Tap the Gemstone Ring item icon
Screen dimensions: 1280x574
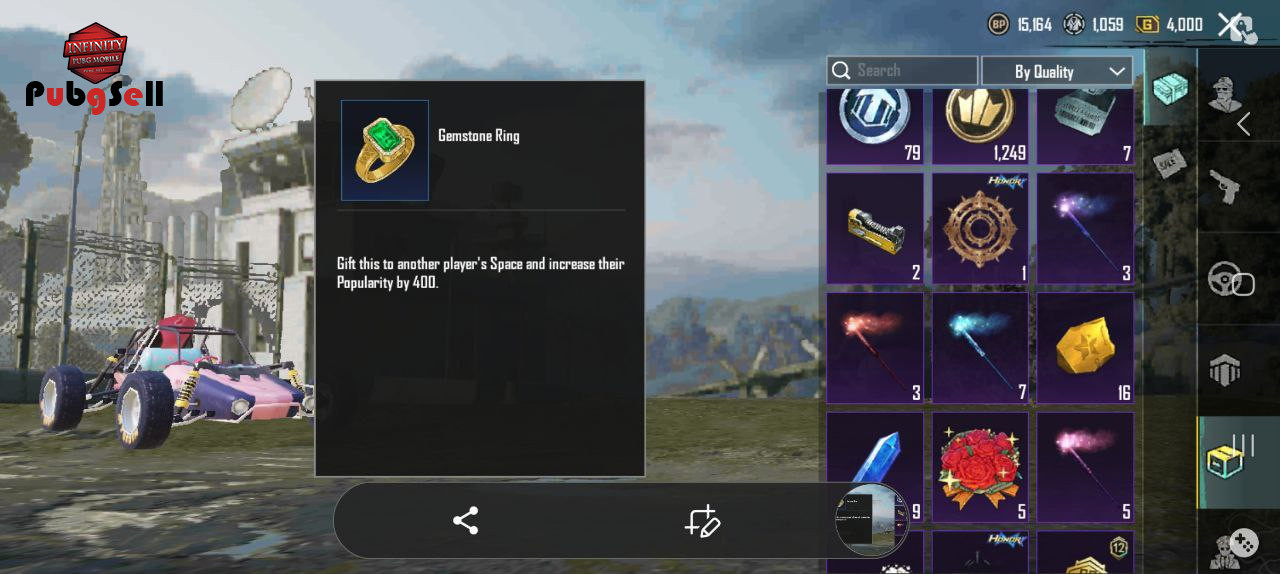click(385, 150)
